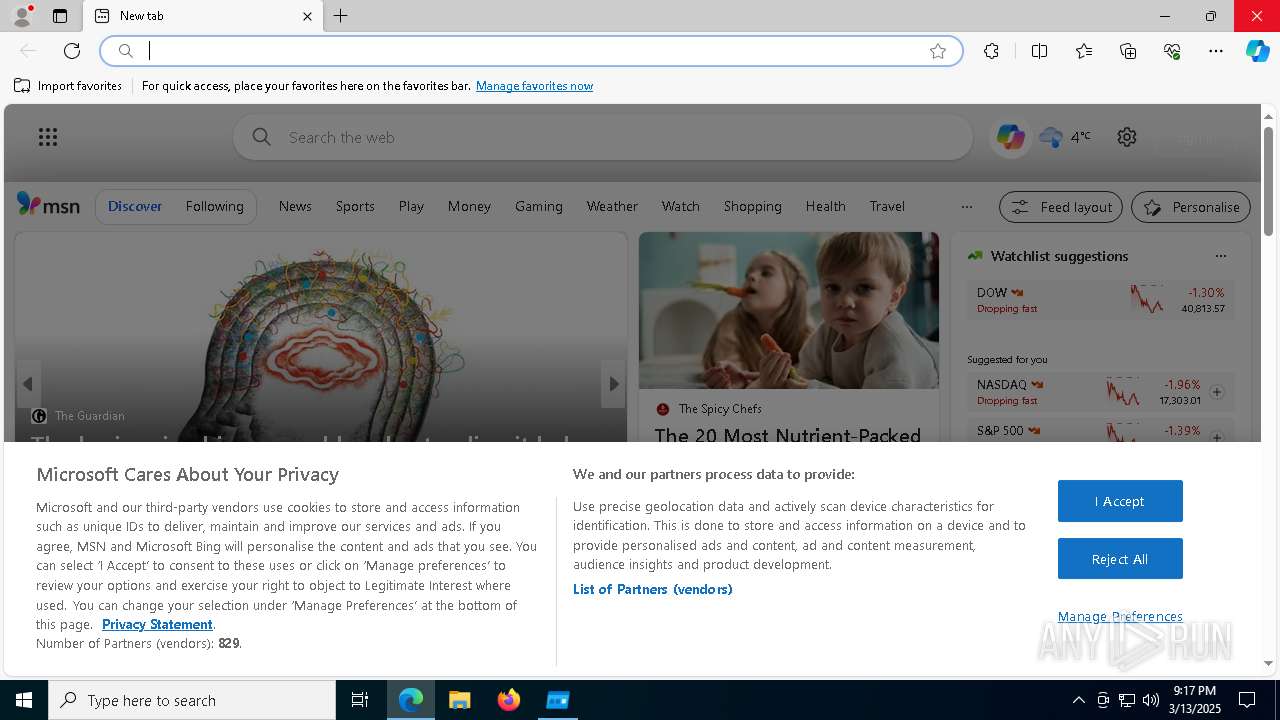The width and height of the screenshot is (1280, 720).
Task: Open volume control in system tray
Action: 1151,700
